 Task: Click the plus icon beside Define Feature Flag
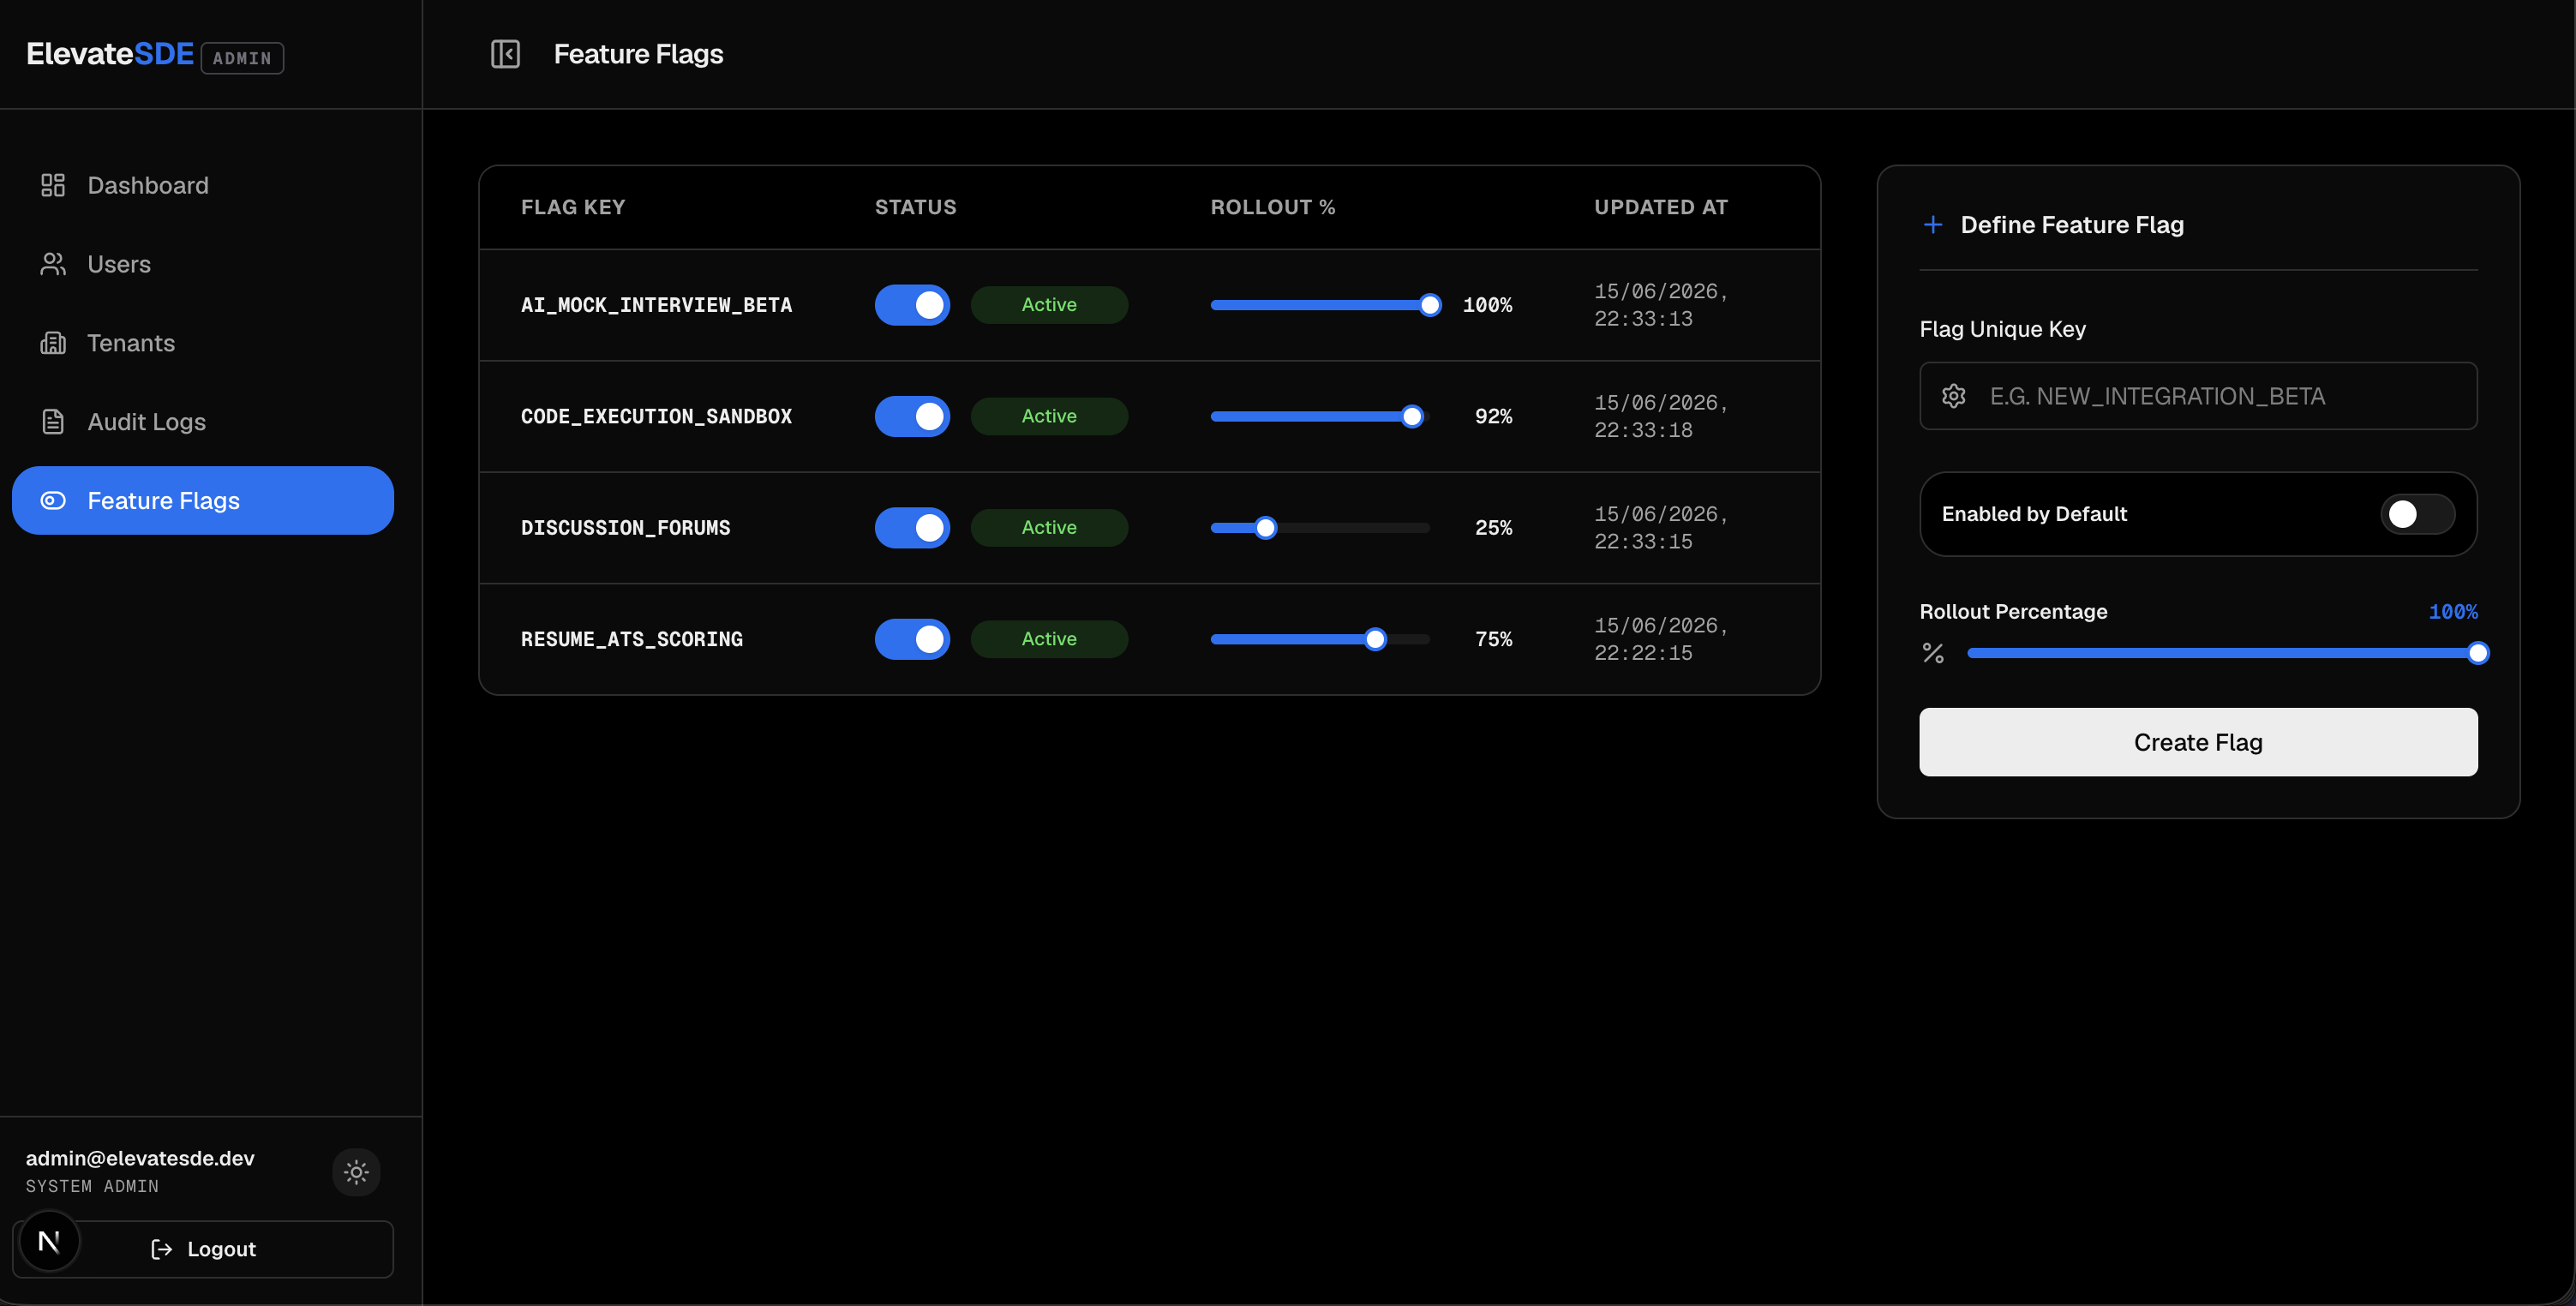1933,225
